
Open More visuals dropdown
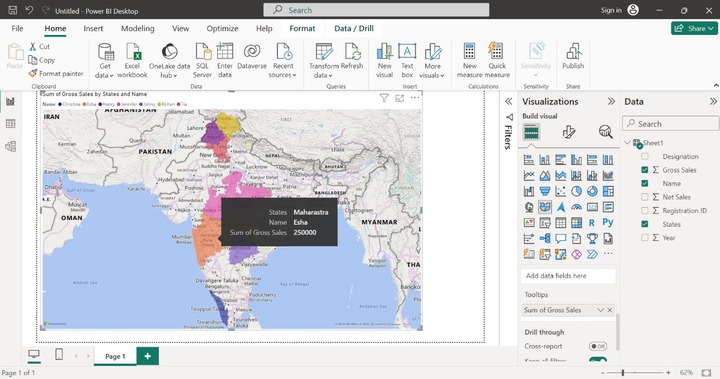pyautogui.click(x=432, y=61)
